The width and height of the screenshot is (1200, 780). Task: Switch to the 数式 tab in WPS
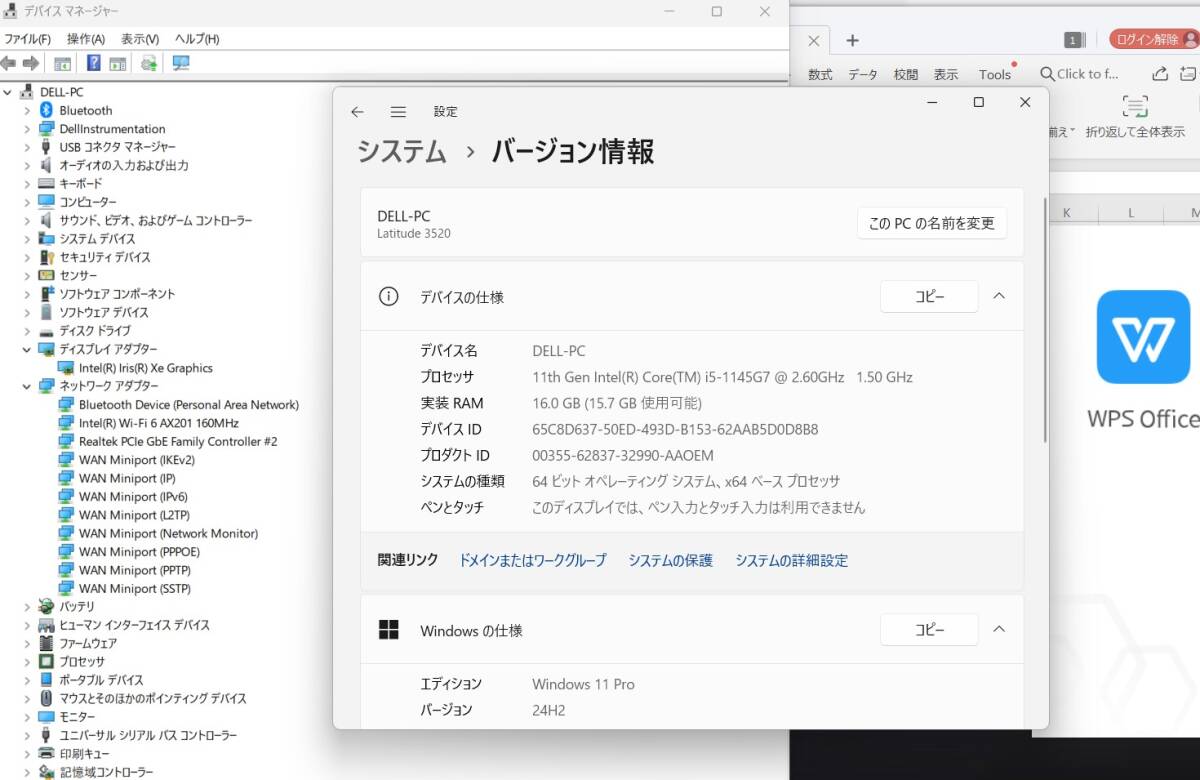[x=820, y=74]
